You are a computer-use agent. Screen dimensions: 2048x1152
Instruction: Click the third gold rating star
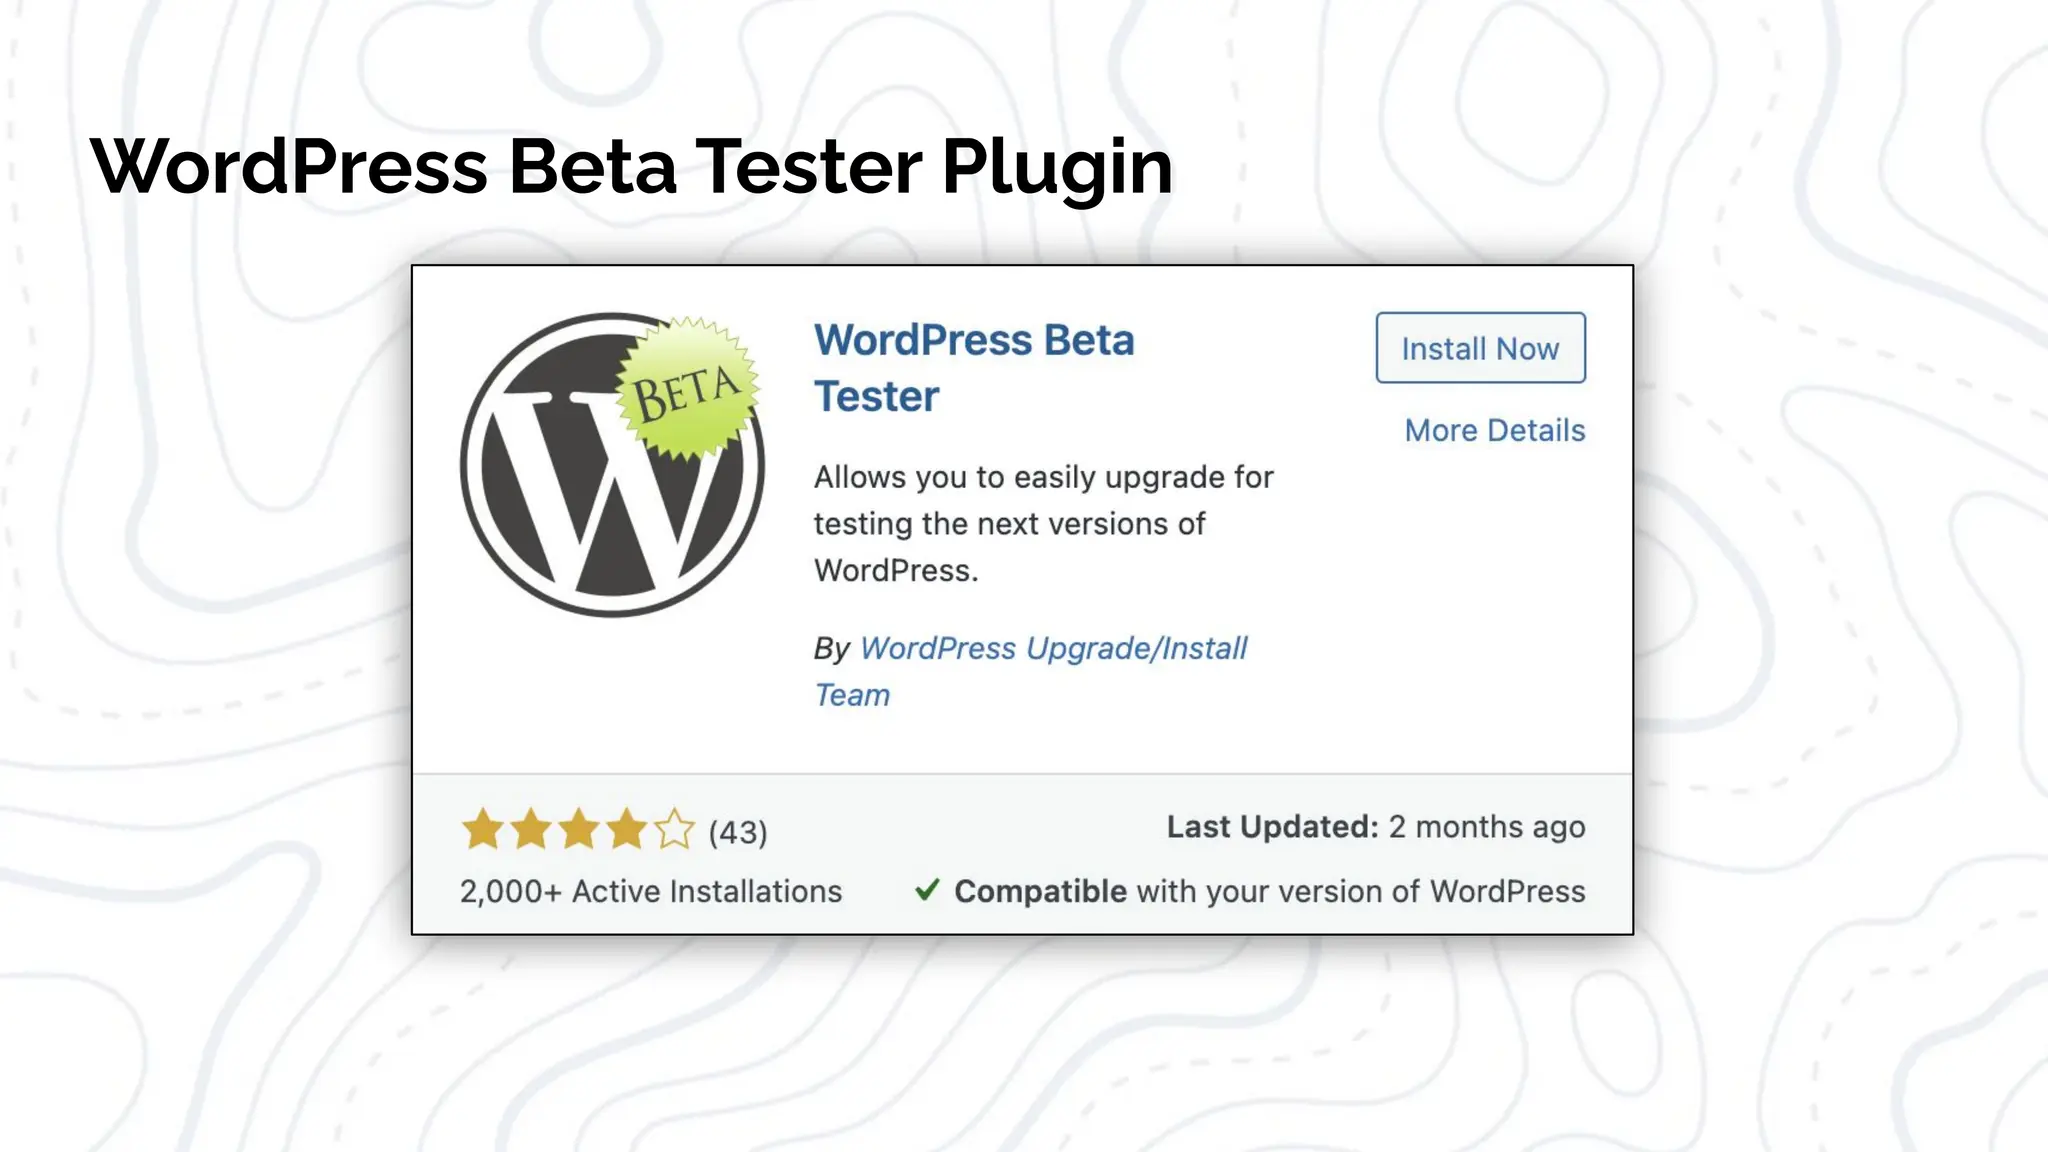coord(579,829)
